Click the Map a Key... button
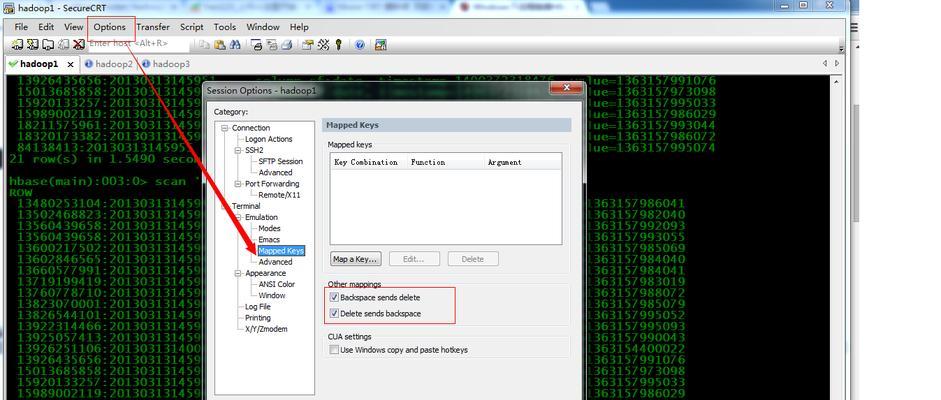941x400 pixels. (x=356, y=259)
